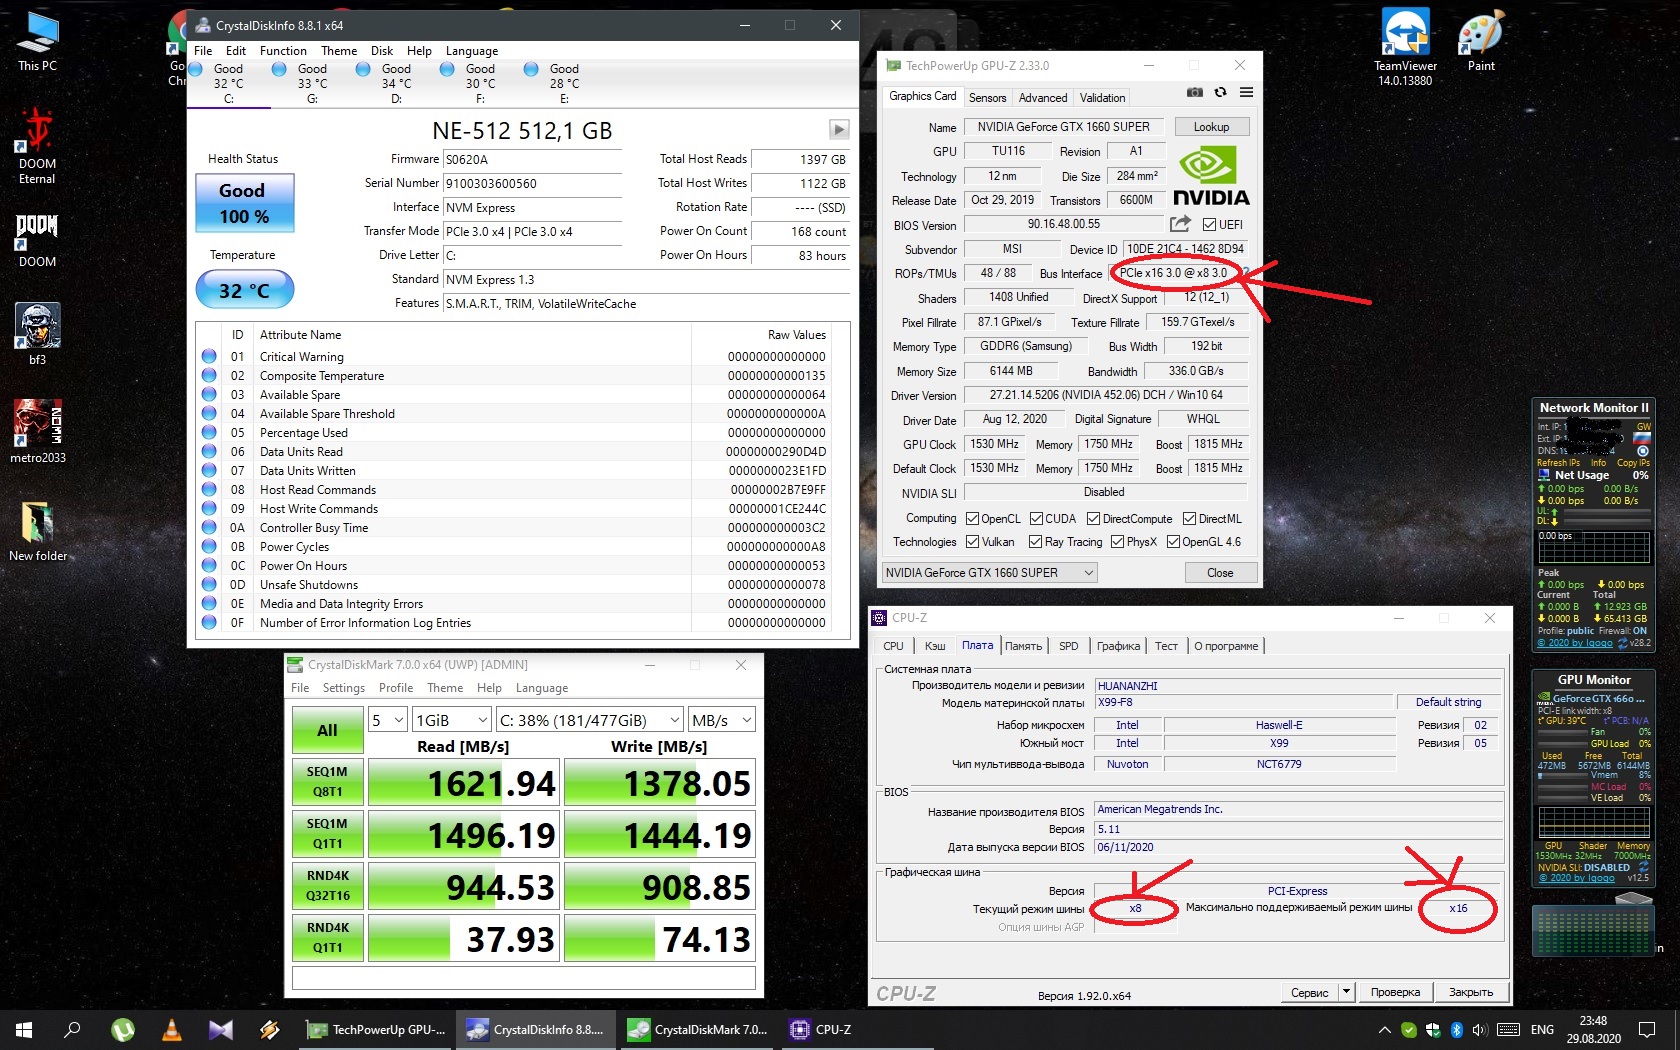
Task: Select the DOOM Eternal desktop shortcut
Action: click(37, 146)
